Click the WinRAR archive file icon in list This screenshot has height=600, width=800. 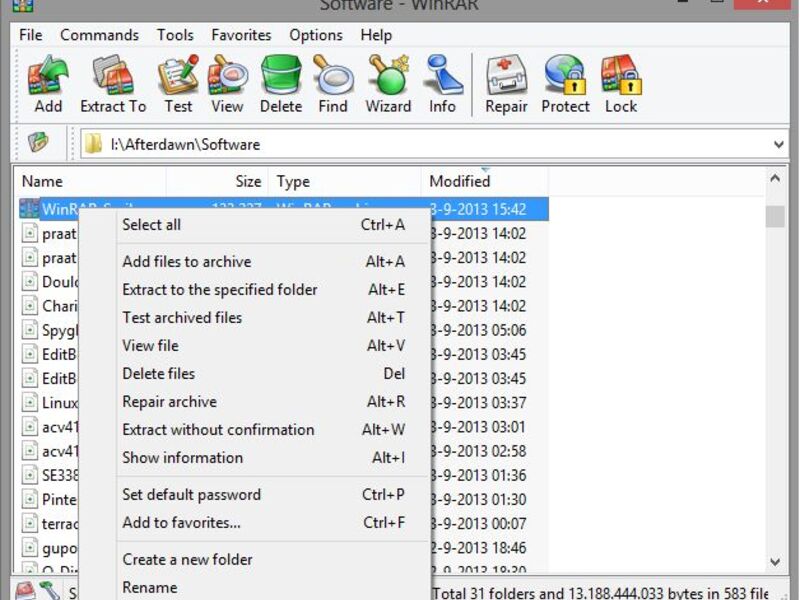[x=29, y=209]
